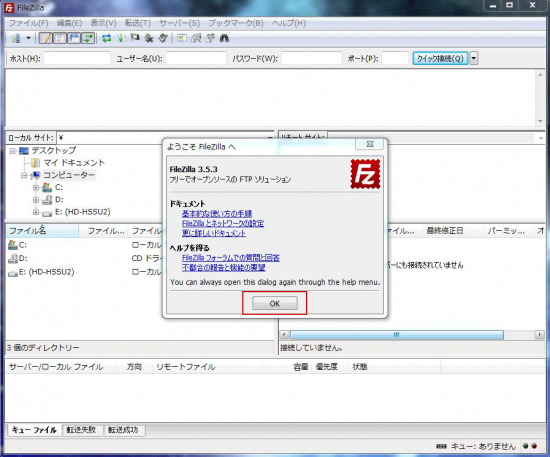Image resolution: width=550 pixels, height=457 pixels.
Task: Focus the パスワード(W) input field
Action: click(x=311, y=58)
